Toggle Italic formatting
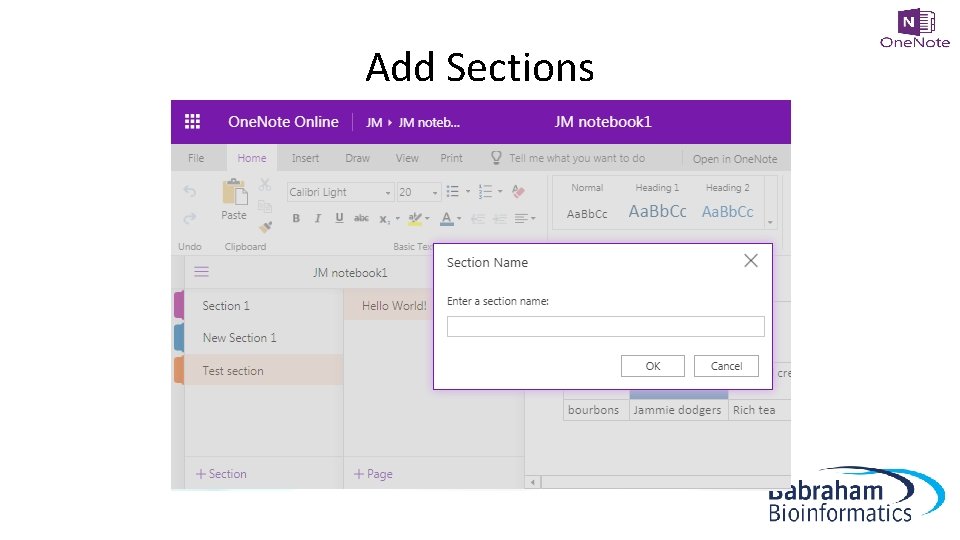960x540 pixels. (x=317, y=218)
